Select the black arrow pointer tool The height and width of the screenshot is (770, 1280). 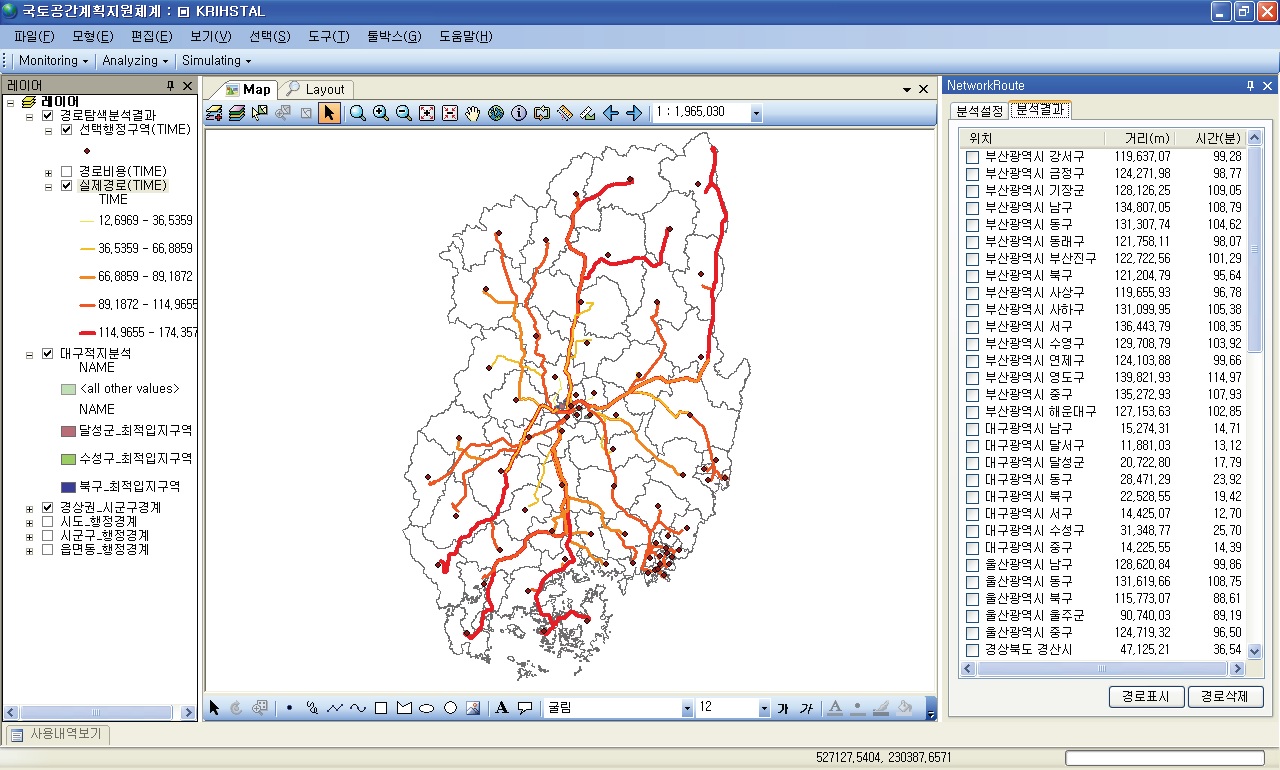(x=329, y=113)
